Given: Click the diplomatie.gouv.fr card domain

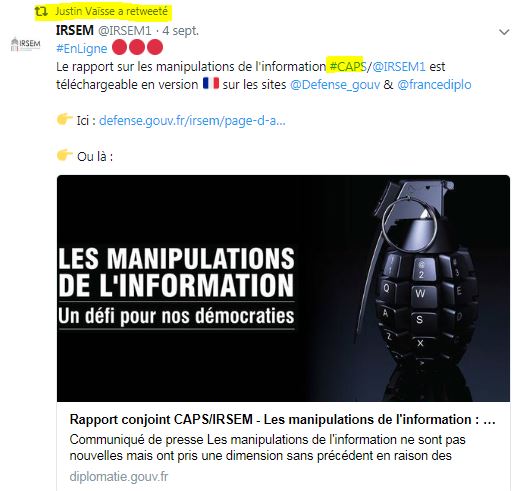Looking at the screenshot, I should click(119, 477).
